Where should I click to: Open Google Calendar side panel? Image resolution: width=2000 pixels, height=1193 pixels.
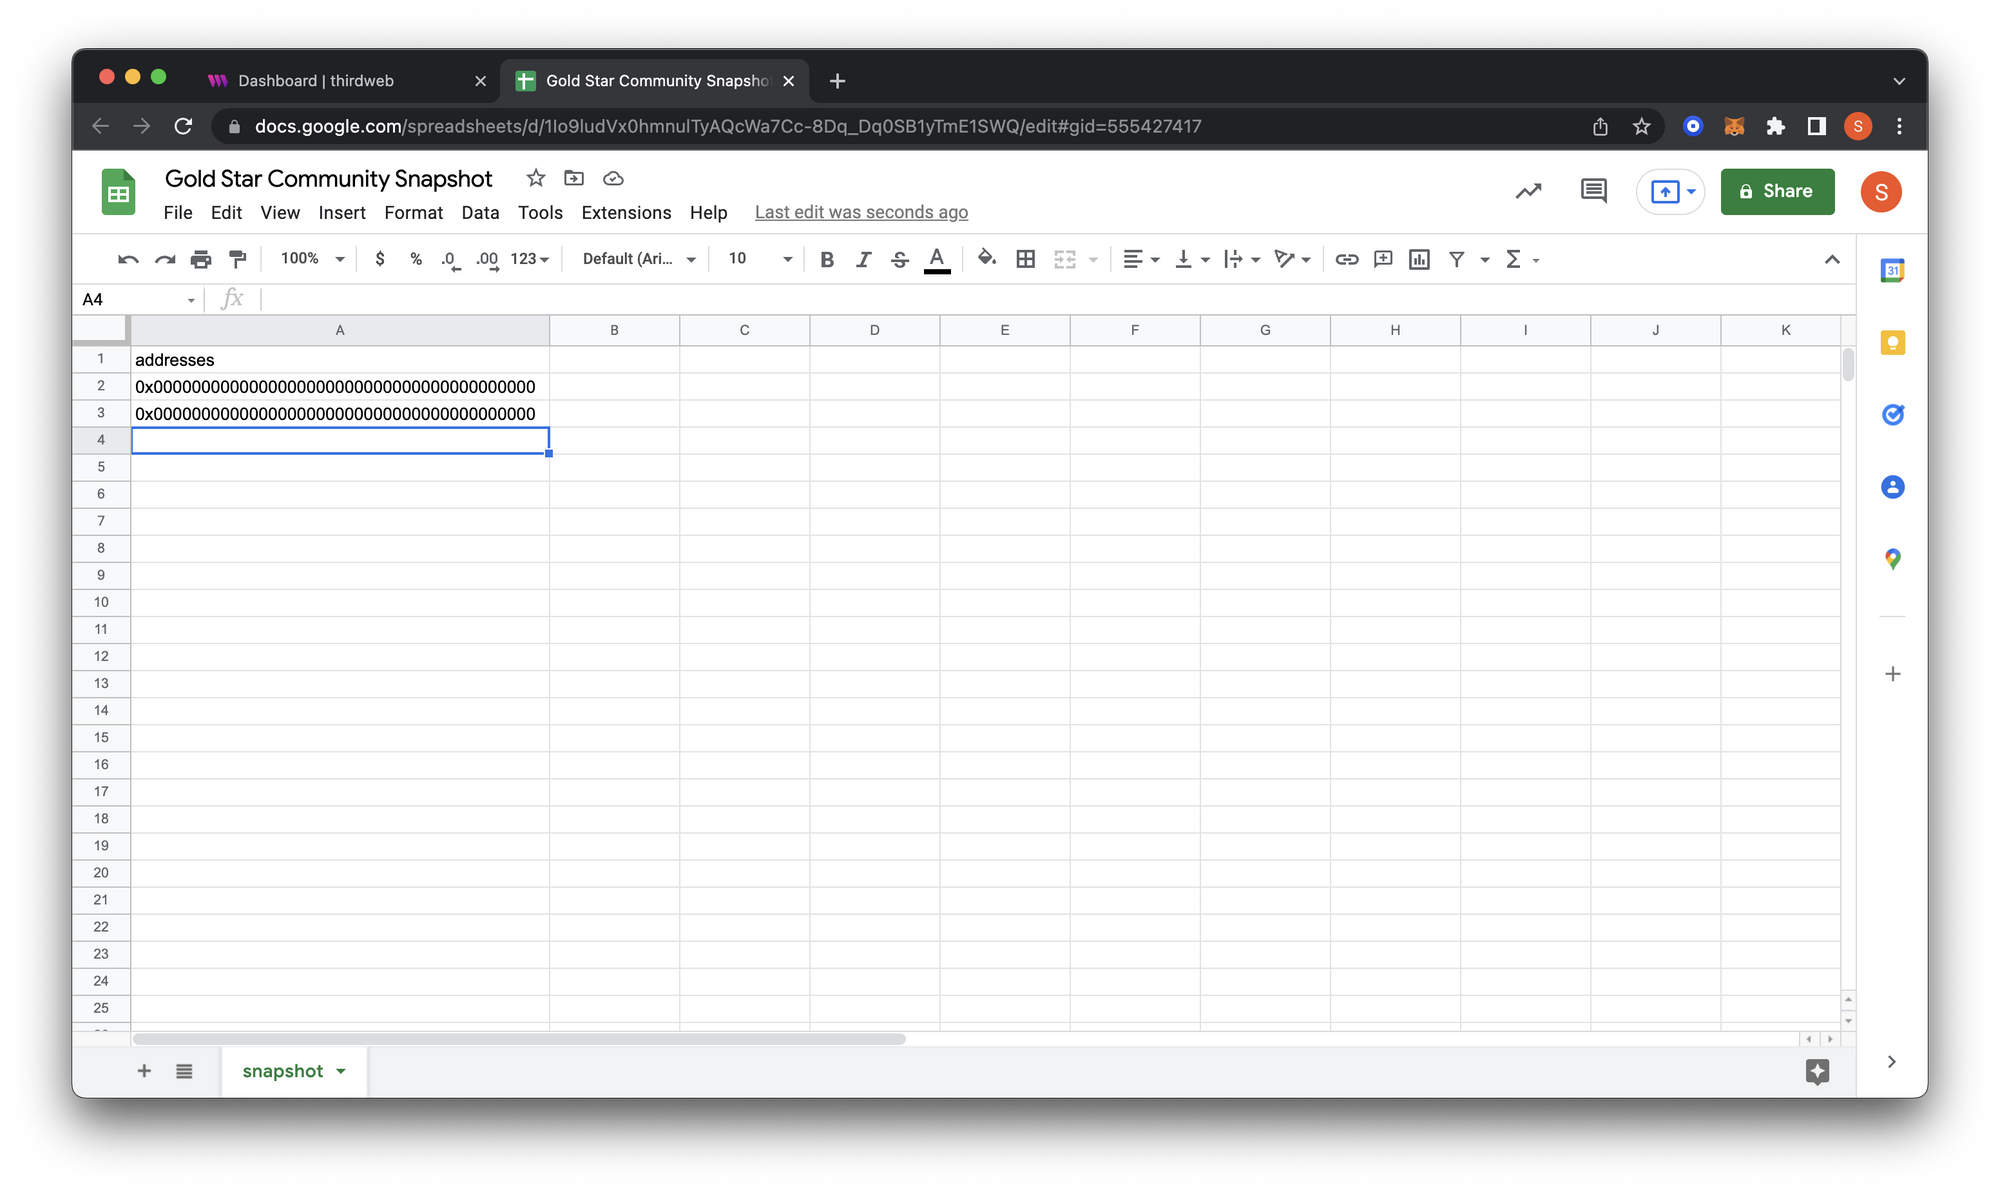(1892, 270)
